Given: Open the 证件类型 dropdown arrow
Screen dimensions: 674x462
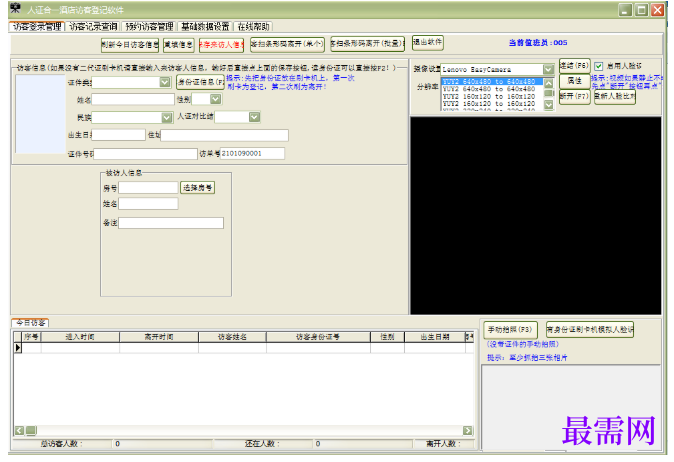Looking at the screenshot, I should click(165, 82).
